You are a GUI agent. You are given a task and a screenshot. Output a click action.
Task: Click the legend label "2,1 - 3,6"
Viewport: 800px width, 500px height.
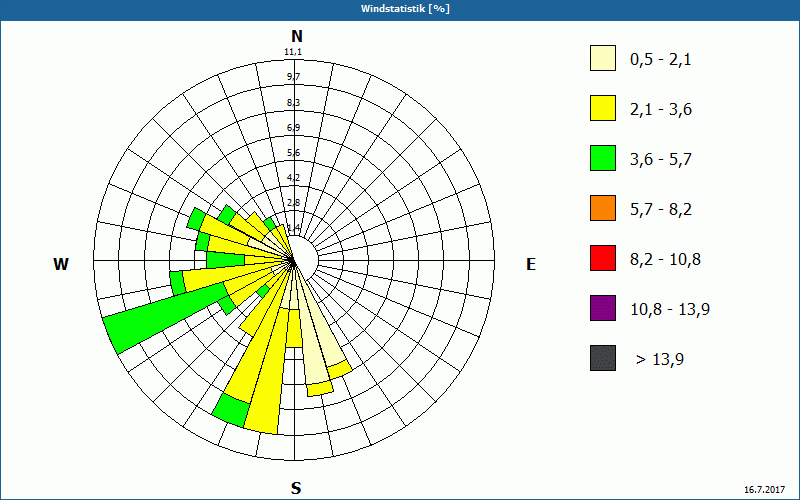[x=661, y=110]
